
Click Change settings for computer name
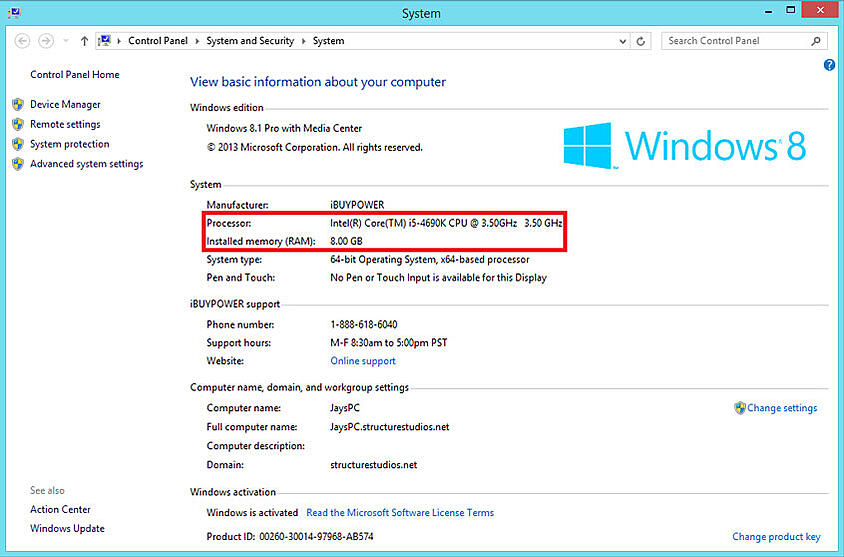(782, 408)
